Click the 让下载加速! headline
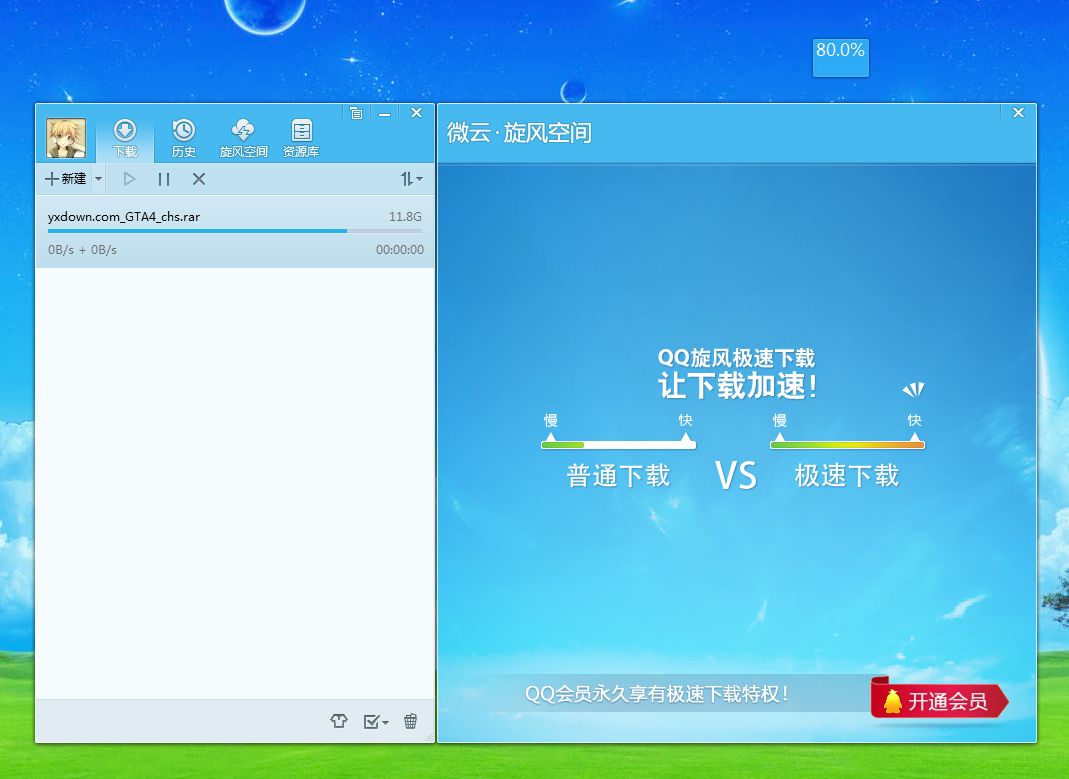The image size is (1069, 779). pos(738,386)
